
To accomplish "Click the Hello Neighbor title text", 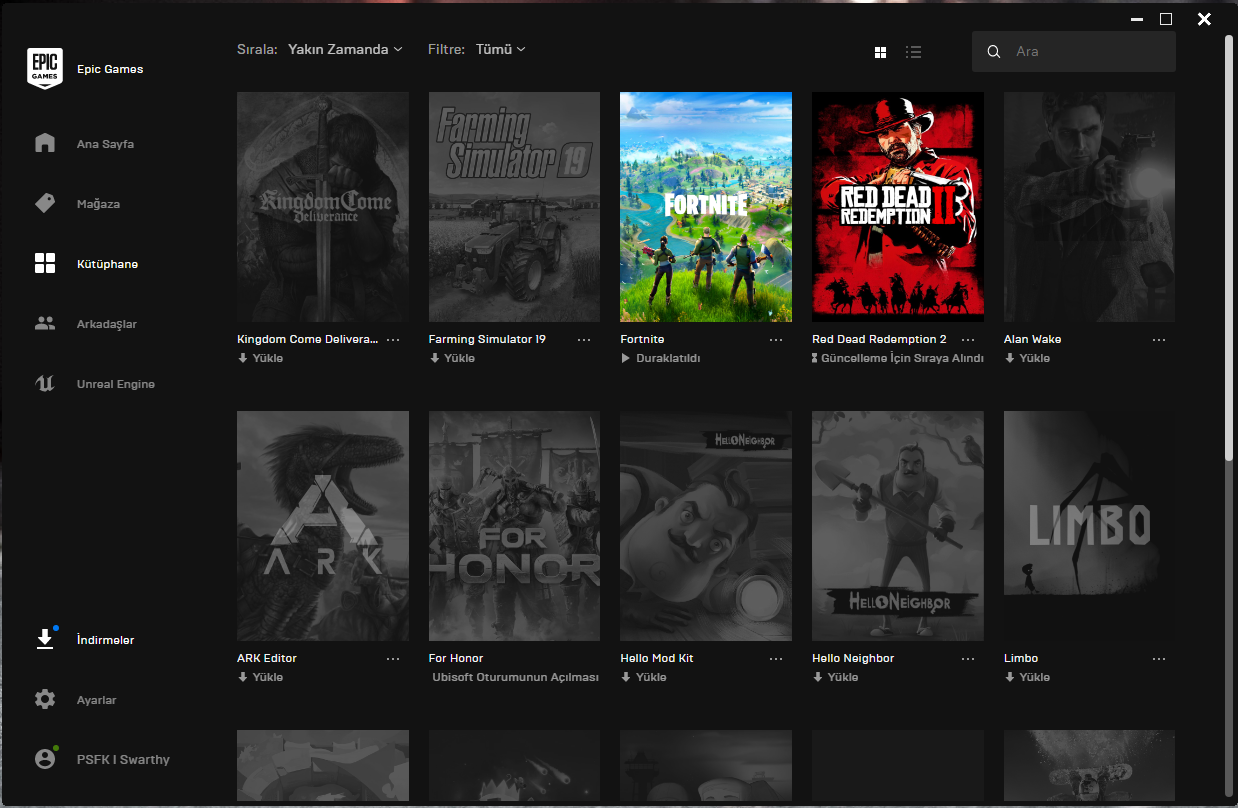I will click(x=853, y=659).
